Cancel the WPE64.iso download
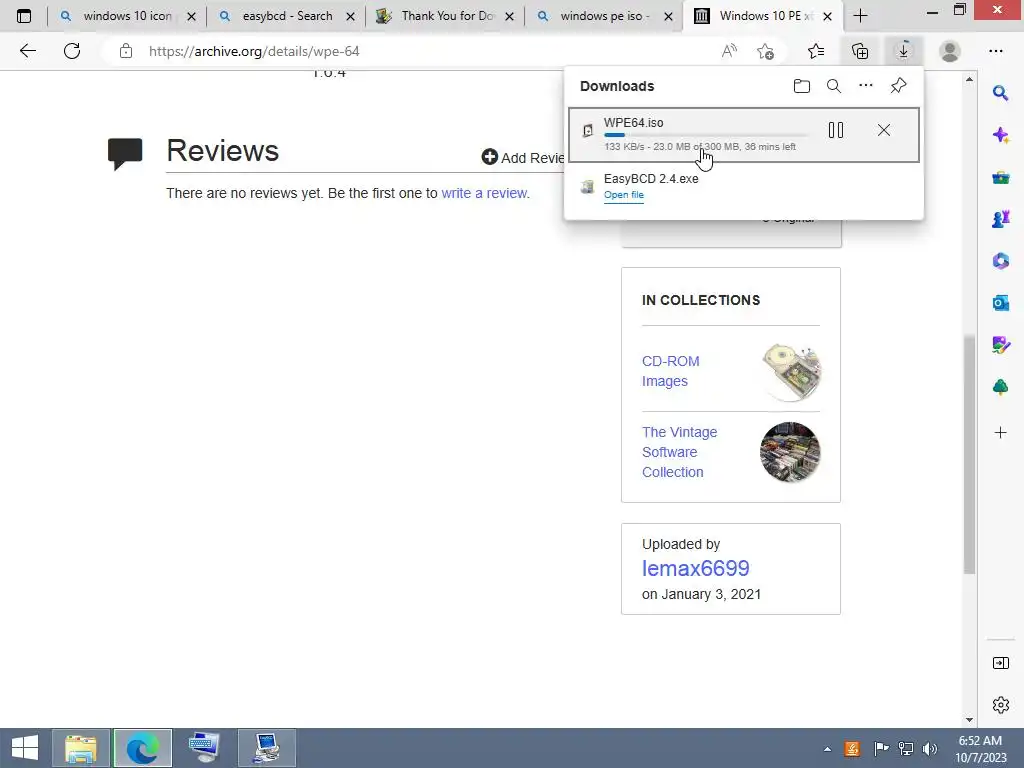The image size is (1024, 768). [884, 130]
